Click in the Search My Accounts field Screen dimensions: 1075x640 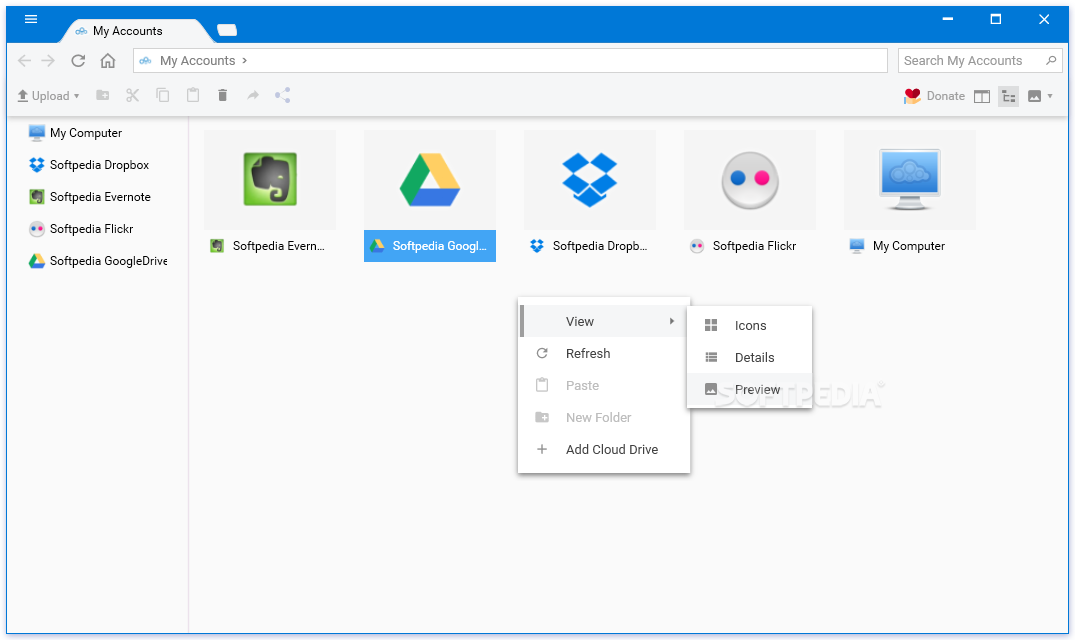[980, 61]
